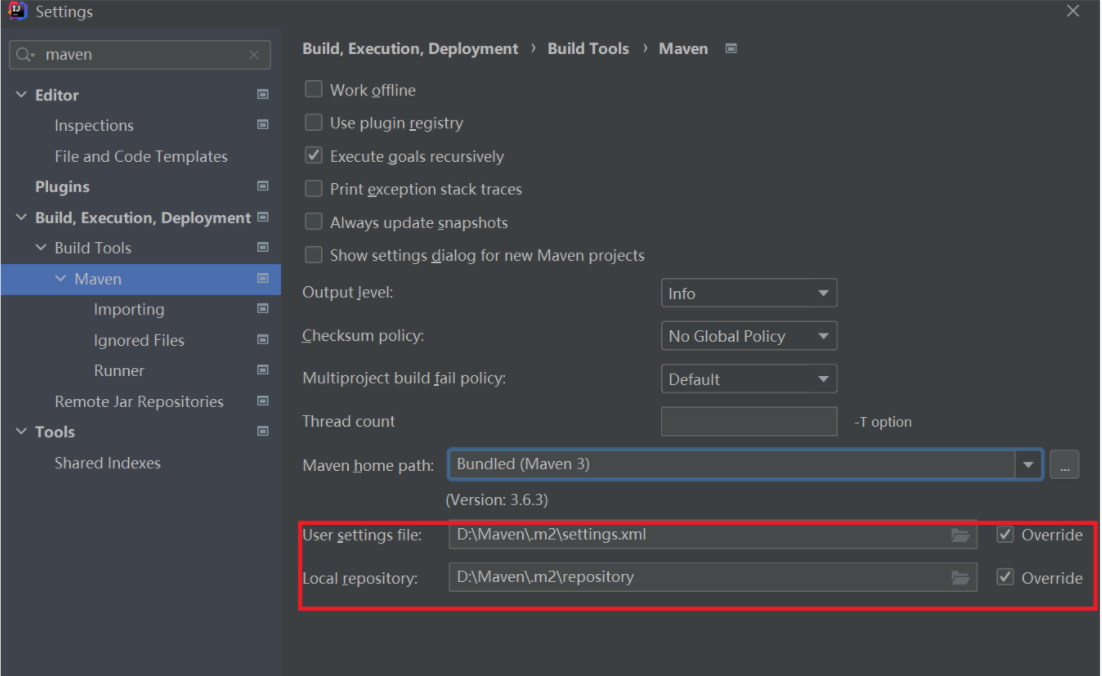Click the -T option label
1102x676 pixels.
883,422
